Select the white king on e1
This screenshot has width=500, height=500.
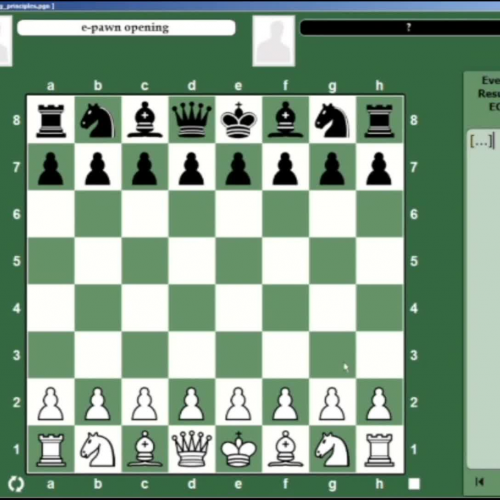(239, 449)
